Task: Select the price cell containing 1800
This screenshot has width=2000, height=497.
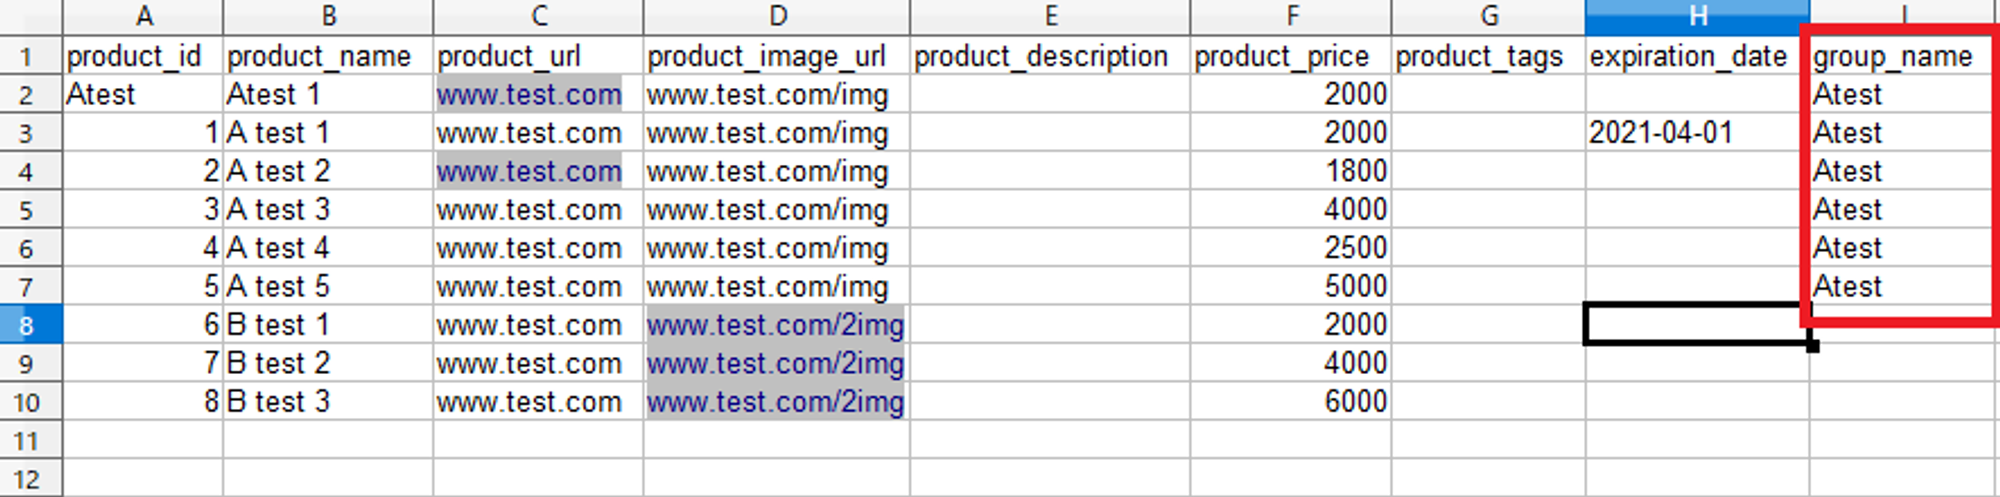Action: [x=1356, y=172]
